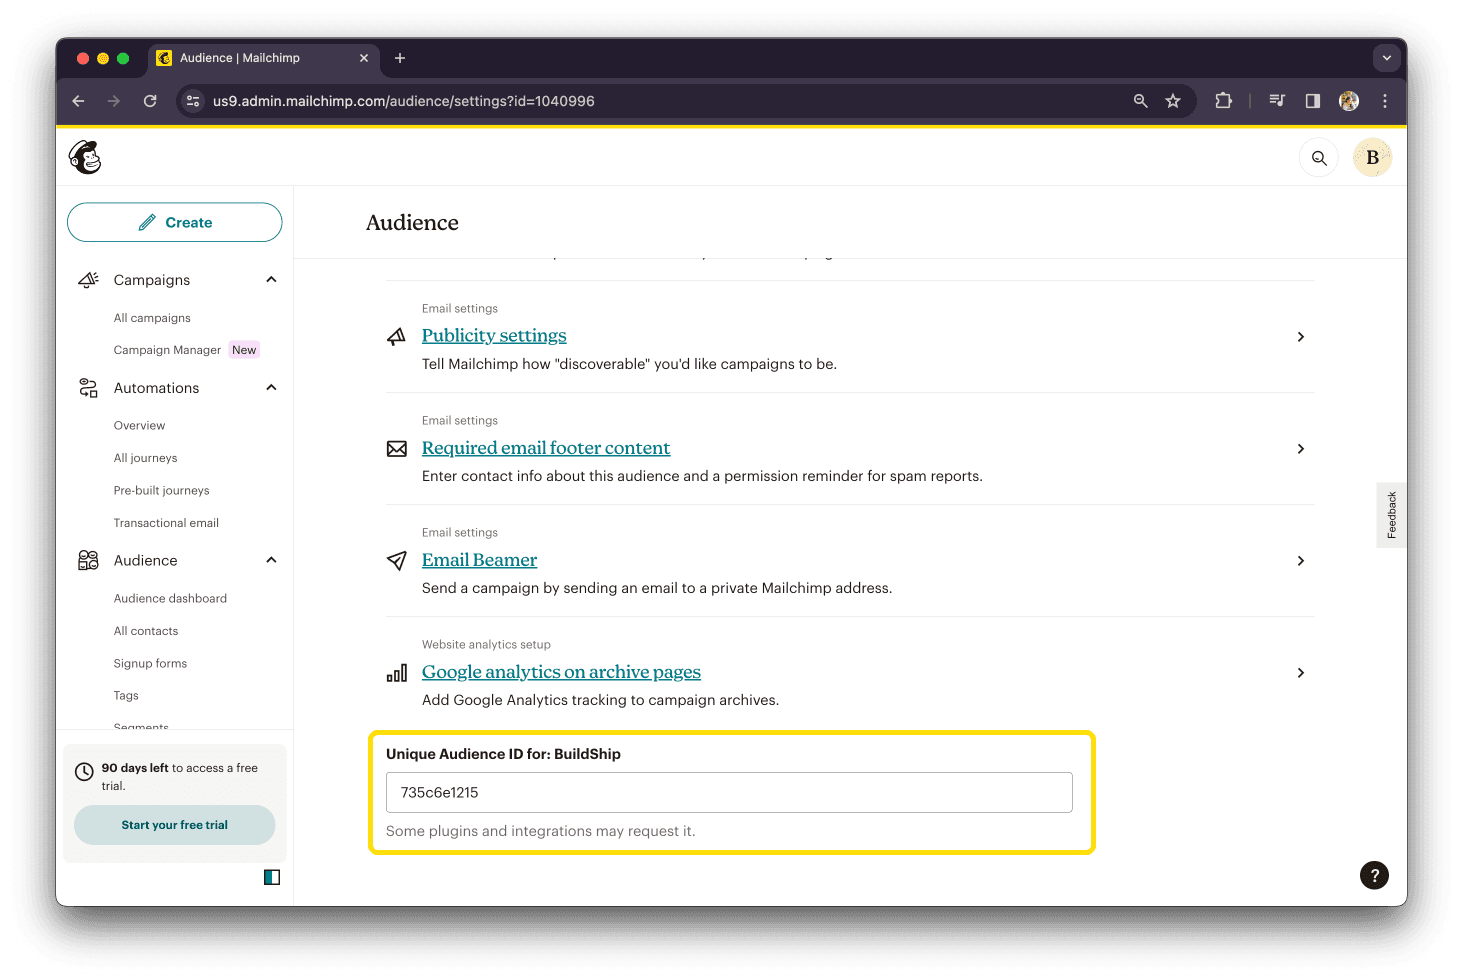
Task: Click the Automations icon in sidebar
Action: [88, 387]
